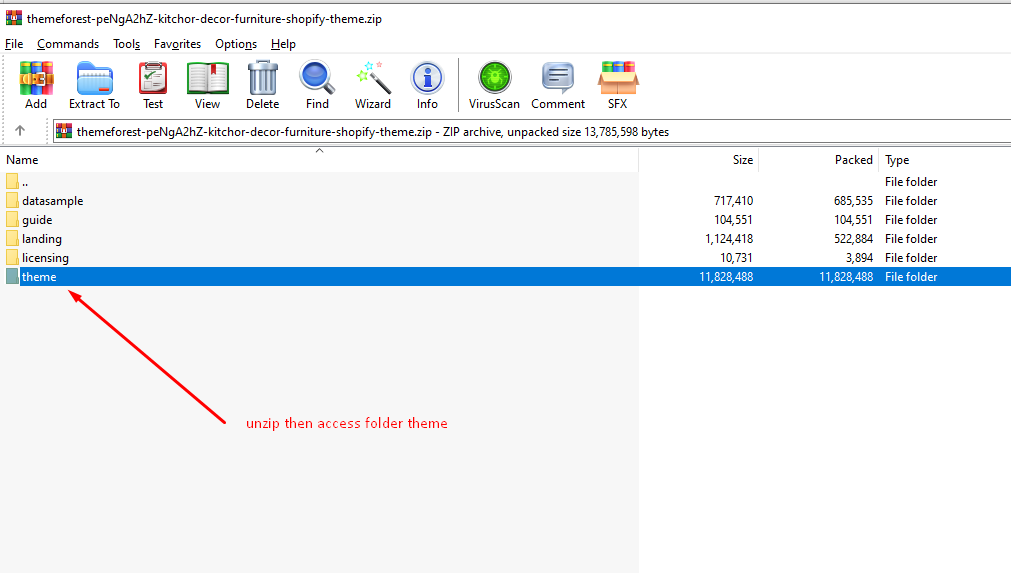The width and height of the screenshot is (1011, 573).
Task: Select the landing folder name
Action: 42,238
